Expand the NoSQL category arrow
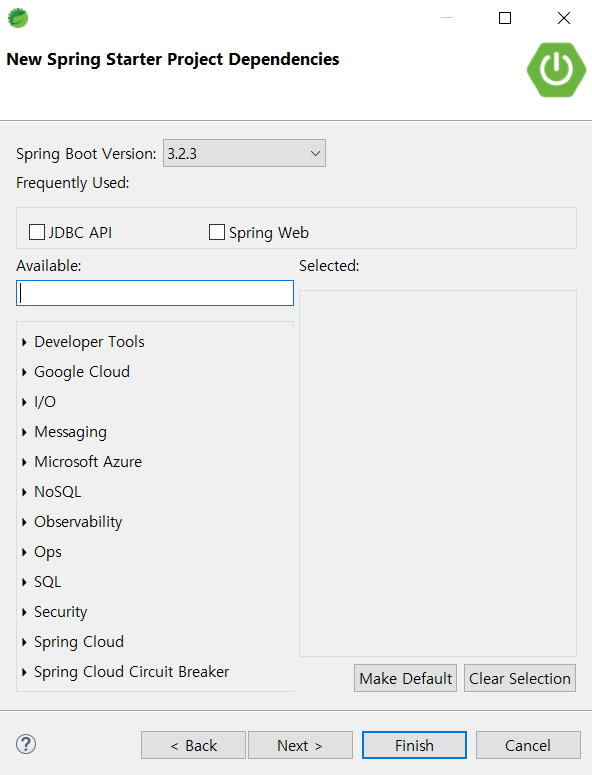 click(x=24, y=492)
